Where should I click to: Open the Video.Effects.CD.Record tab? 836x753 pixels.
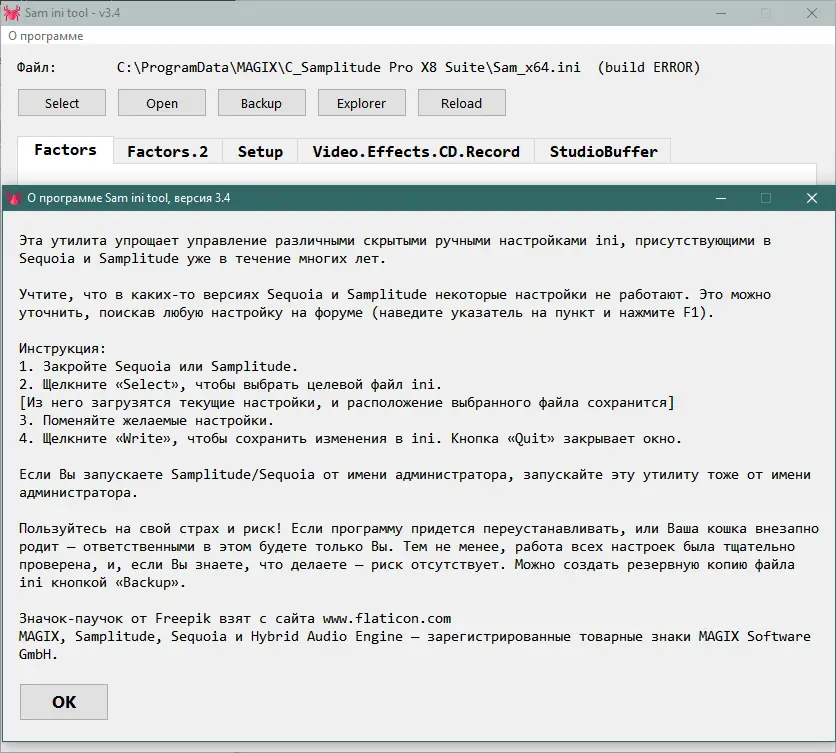pyautogui.click(x=416, y=151)
